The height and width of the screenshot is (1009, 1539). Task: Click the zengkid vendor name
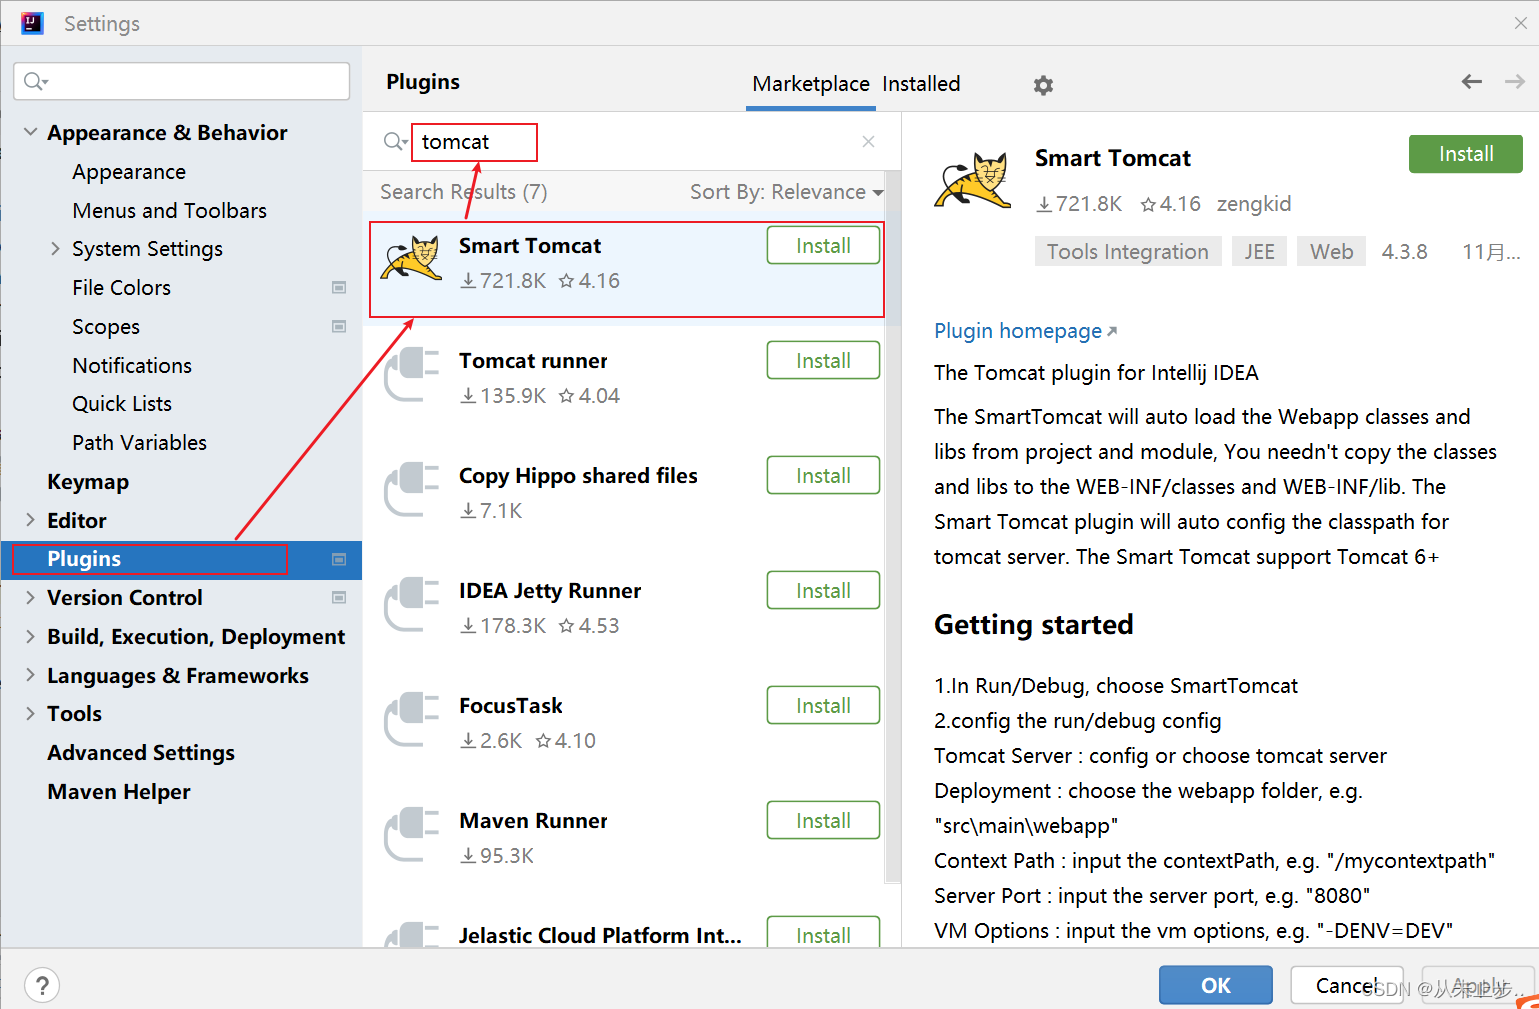pyautogui.click(x=1254, y=204)
